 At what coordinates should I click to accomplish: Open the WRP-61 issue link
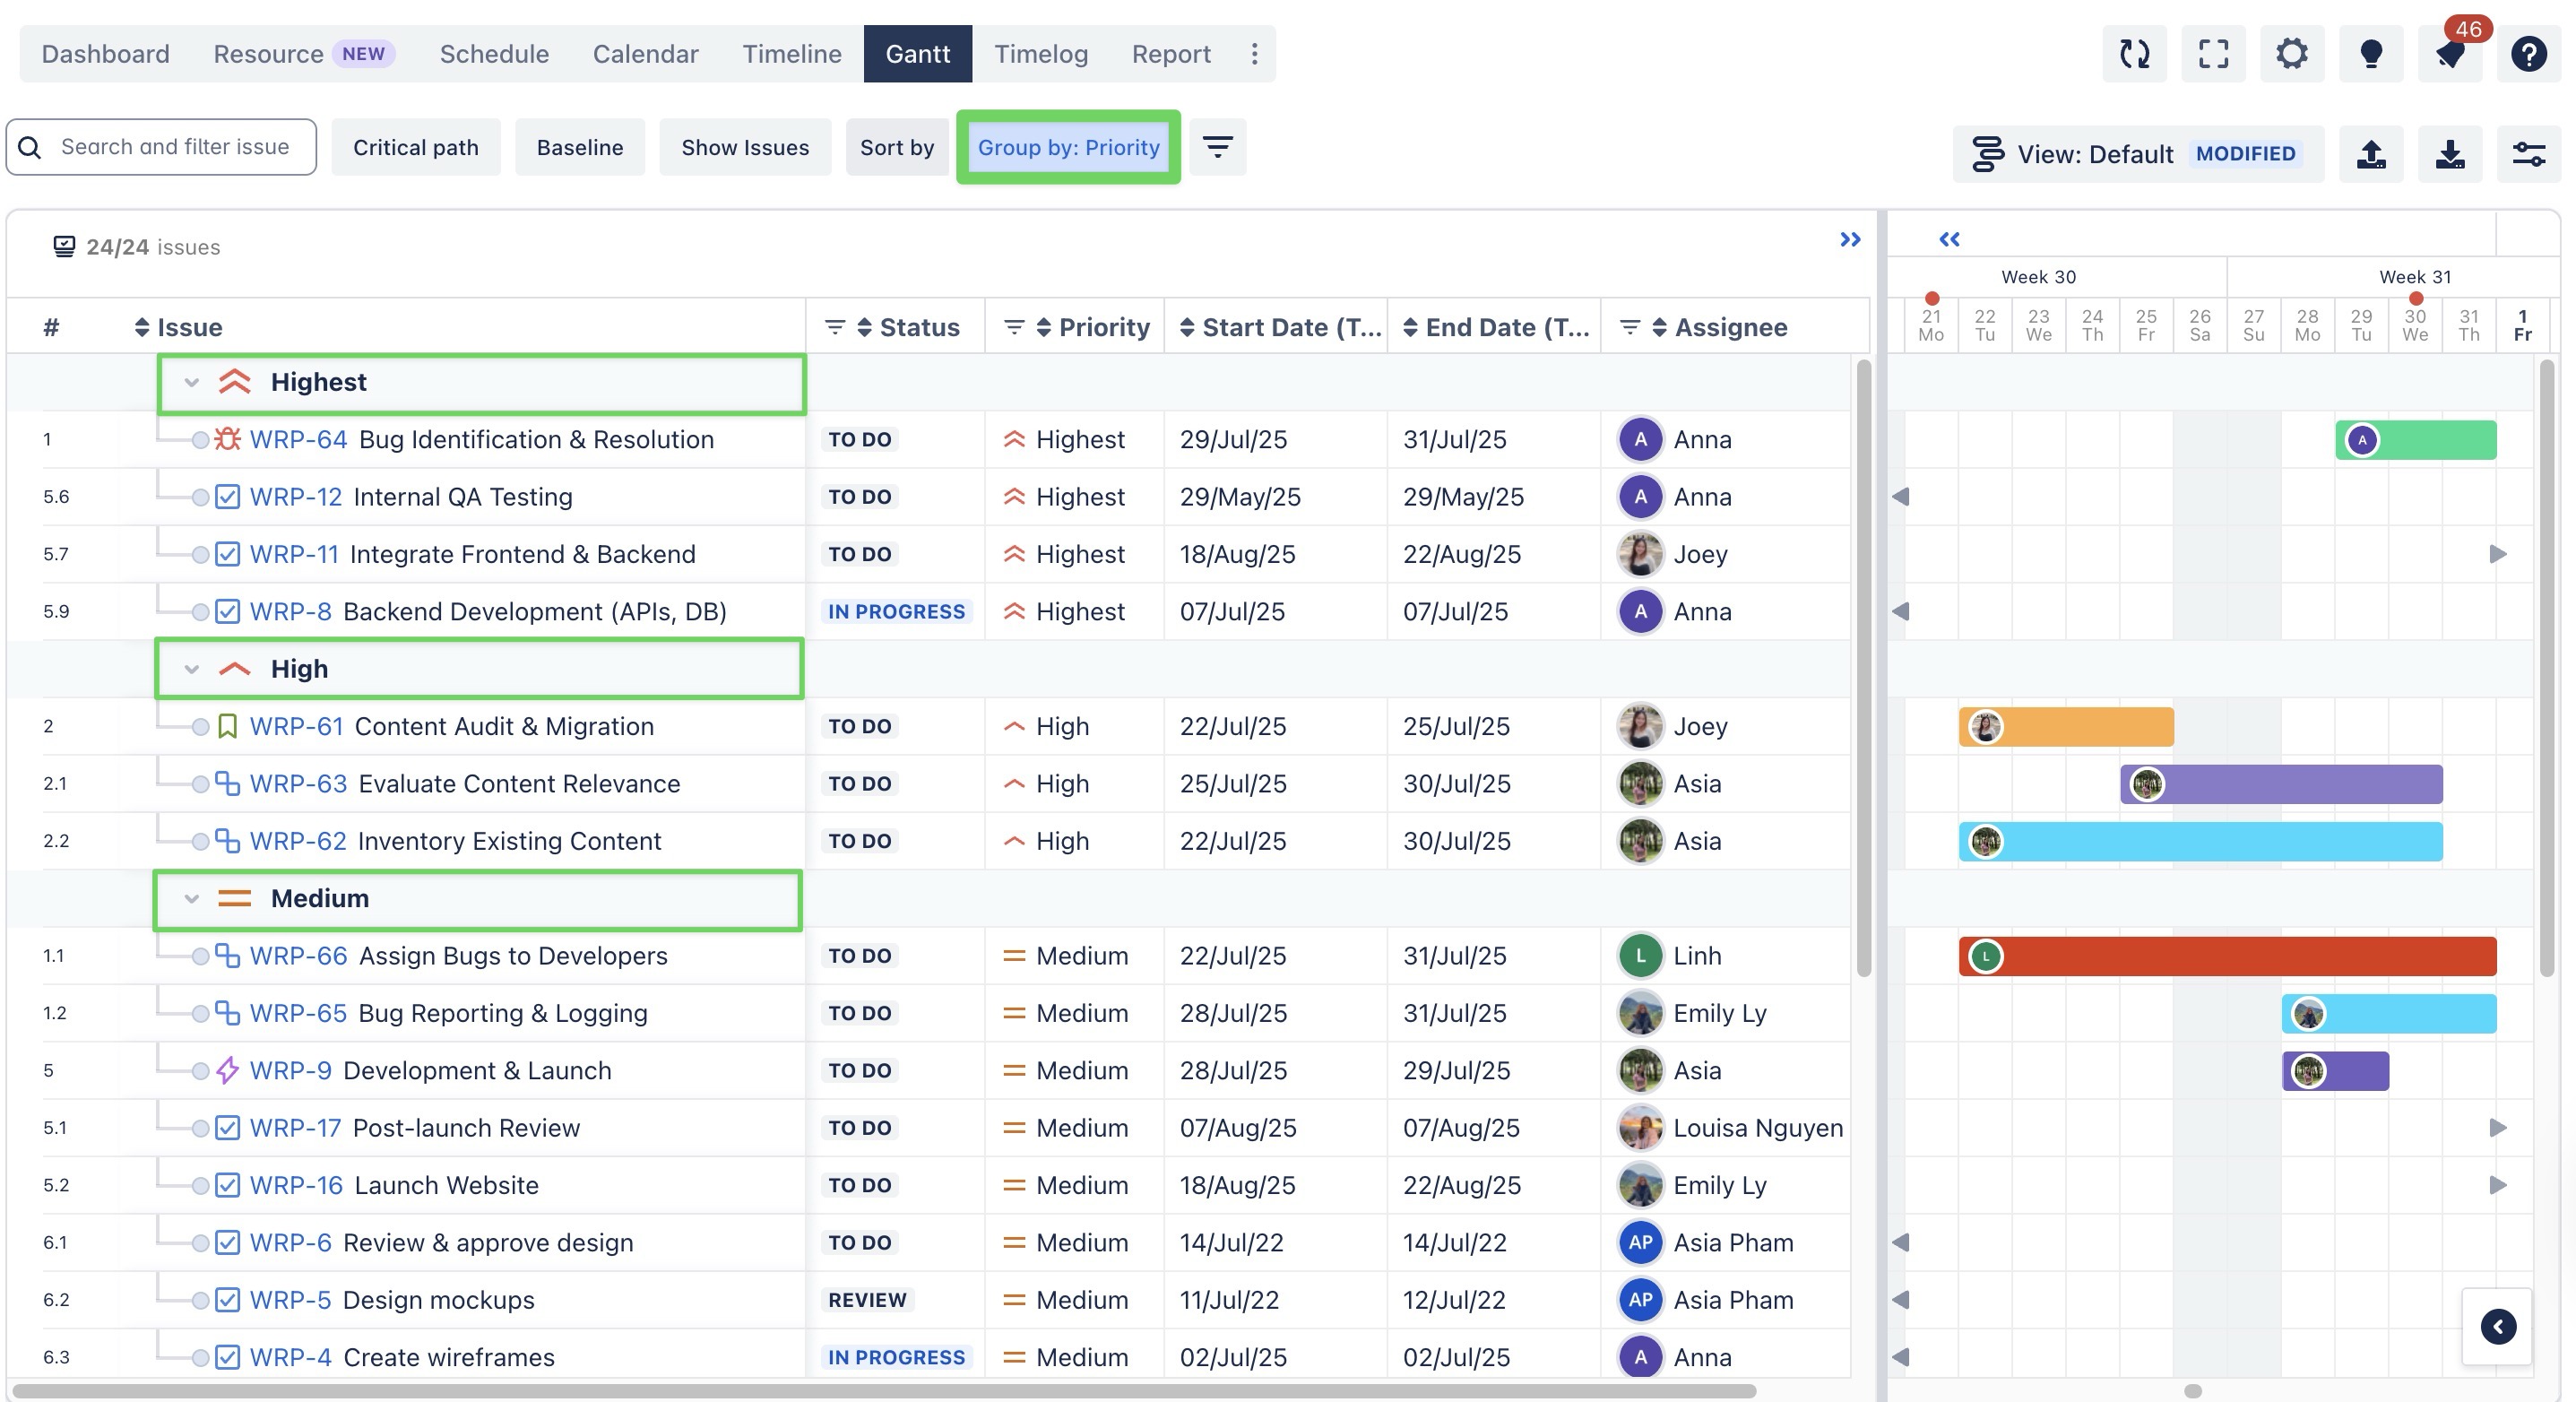[296, 727]
